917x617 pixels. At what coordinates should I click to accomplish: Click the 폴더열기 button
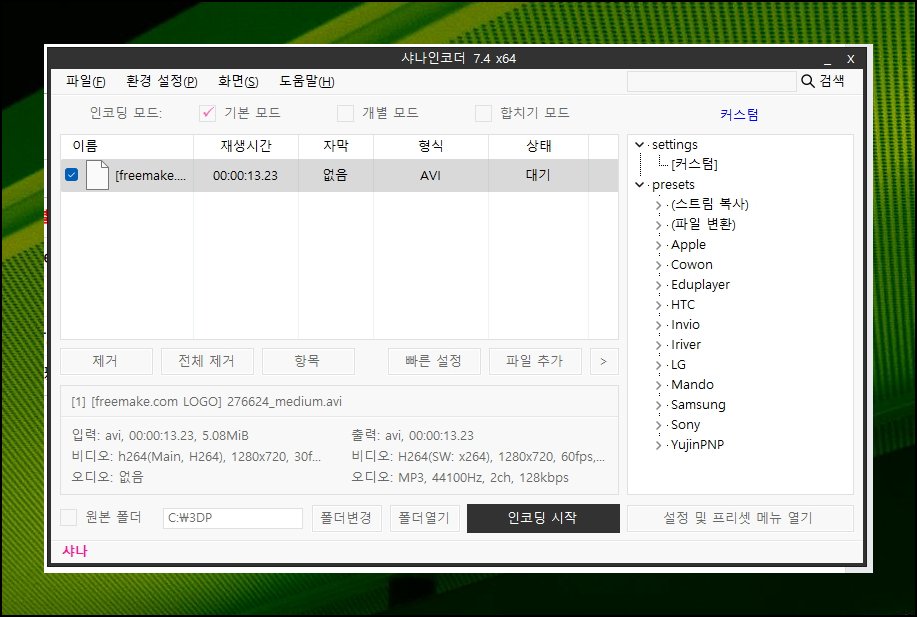pyautogui.click(x=425, y=518)
